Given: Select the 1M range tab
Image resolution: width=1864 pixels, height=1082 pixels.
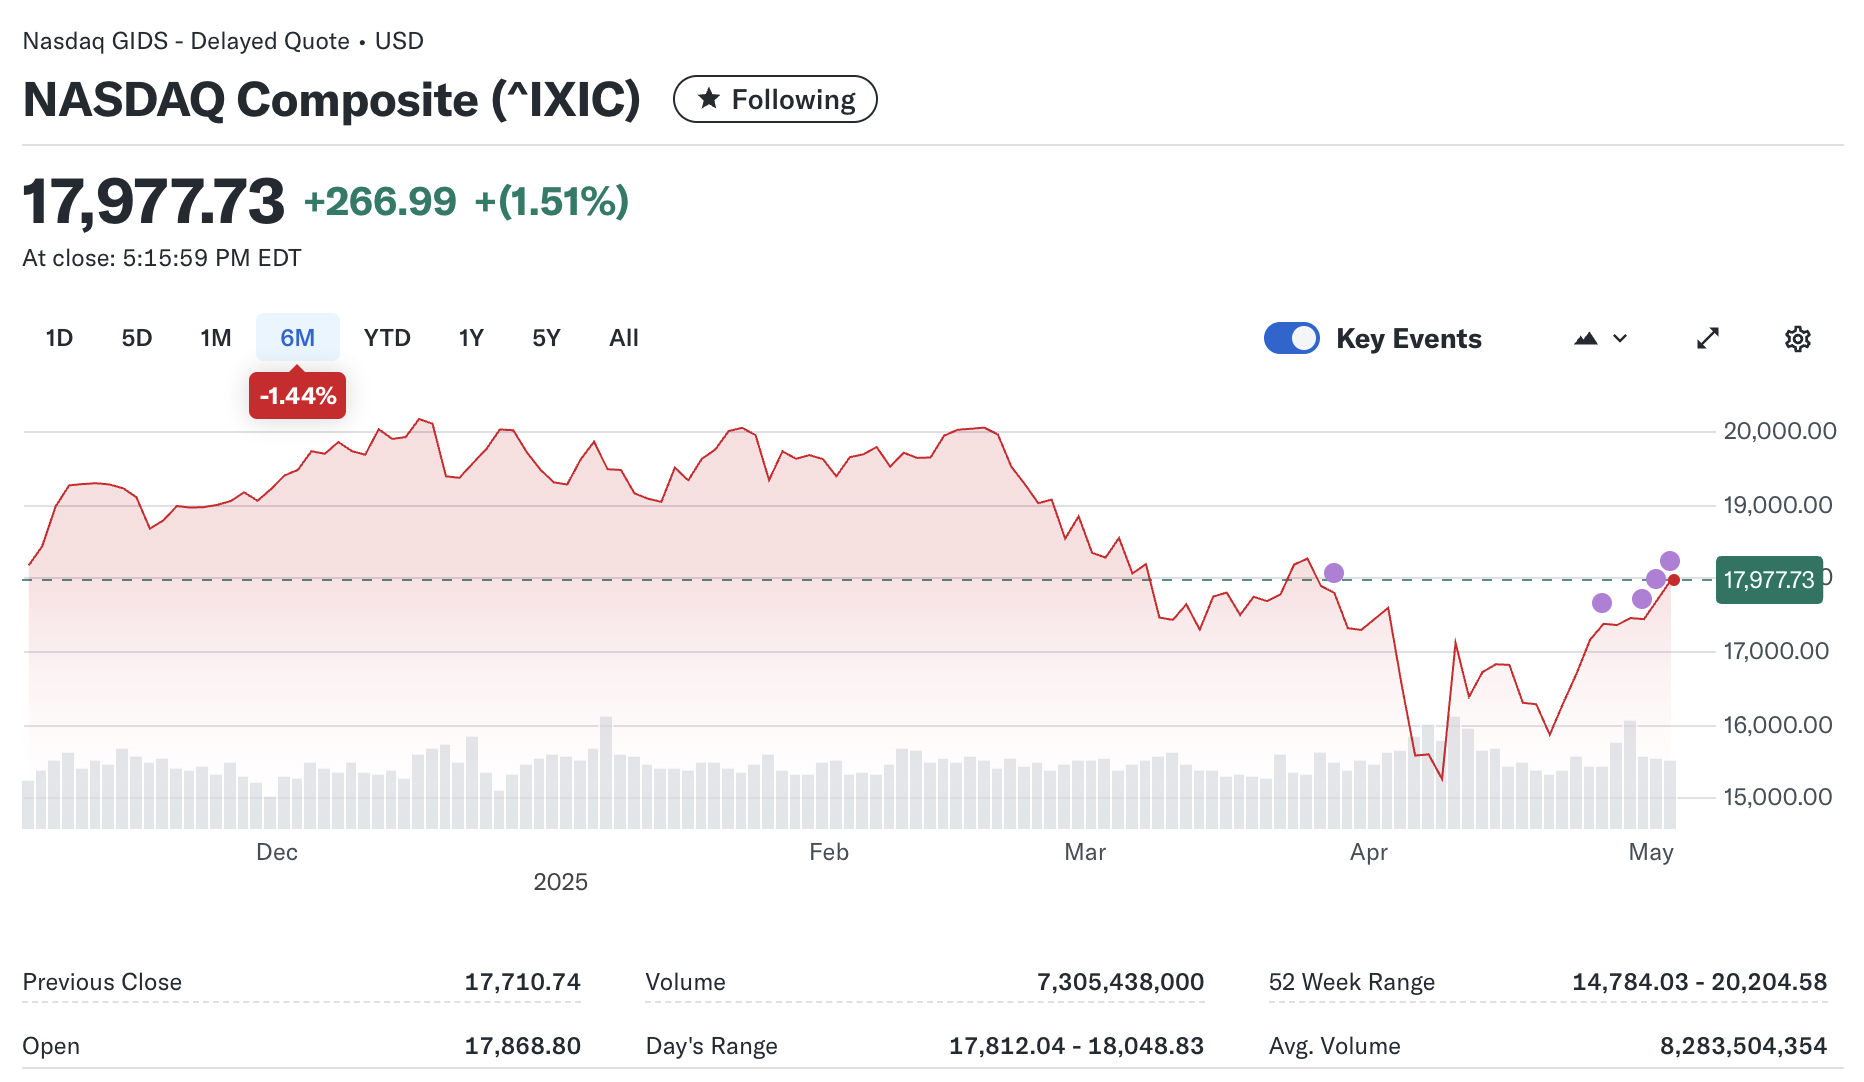Looking at the screenshot, I should pos(216,338).
